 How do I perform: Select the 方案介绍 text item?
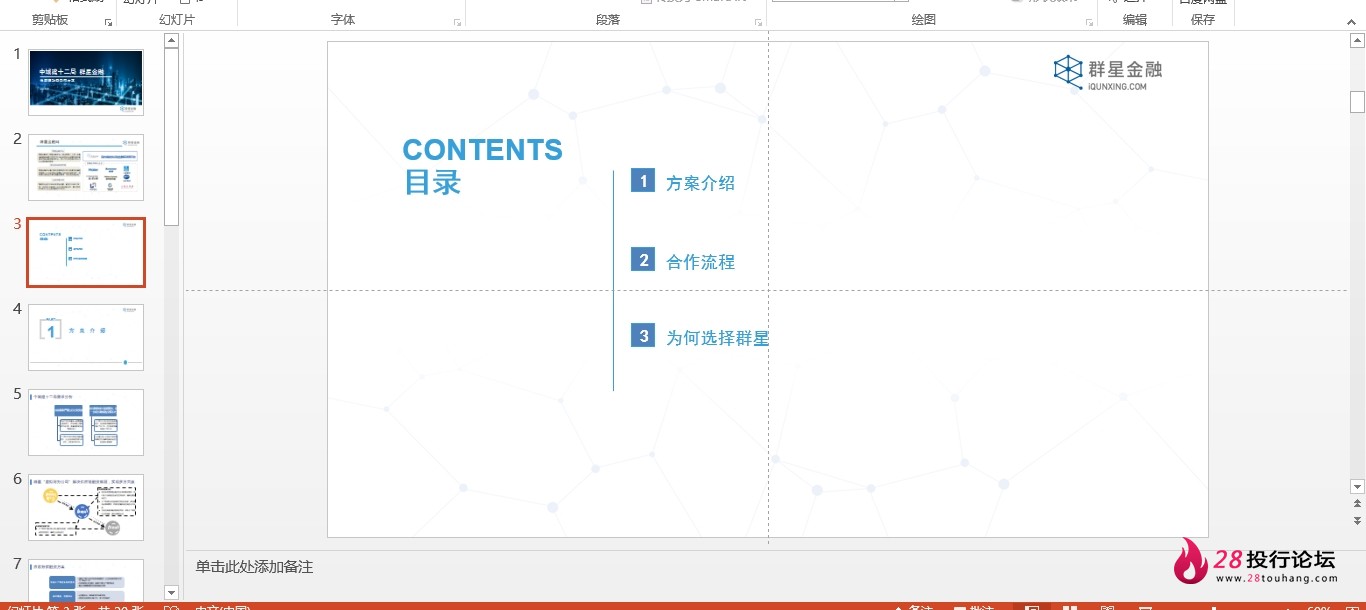tap(700, 183)
